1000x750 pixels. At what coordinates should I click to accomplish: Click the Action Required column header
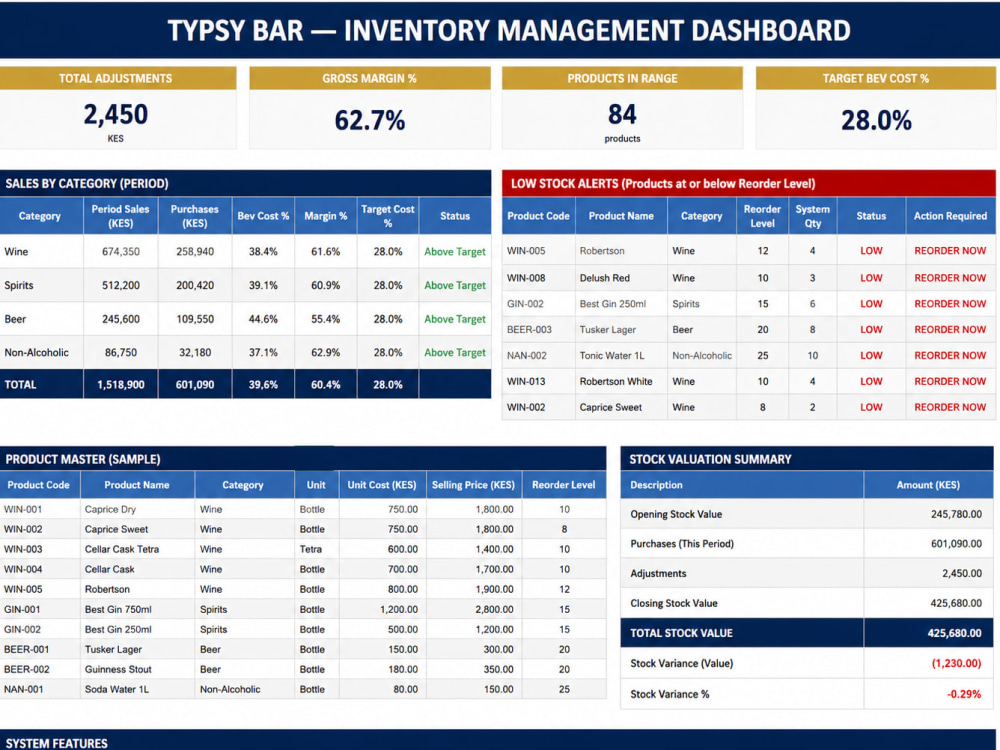pyautogui.click(x=950, y=216)
